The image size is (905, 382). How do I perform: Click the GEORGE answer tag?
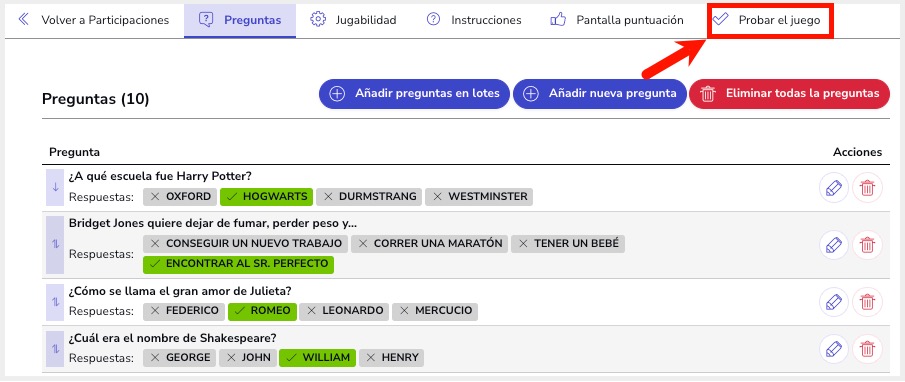[179, 358]
